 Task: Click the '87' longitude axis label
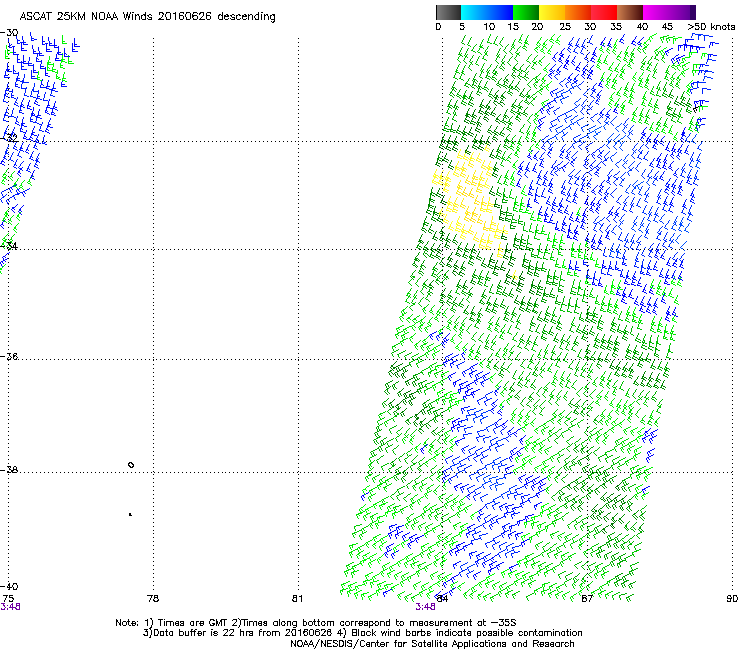click(x=587, y=598)
